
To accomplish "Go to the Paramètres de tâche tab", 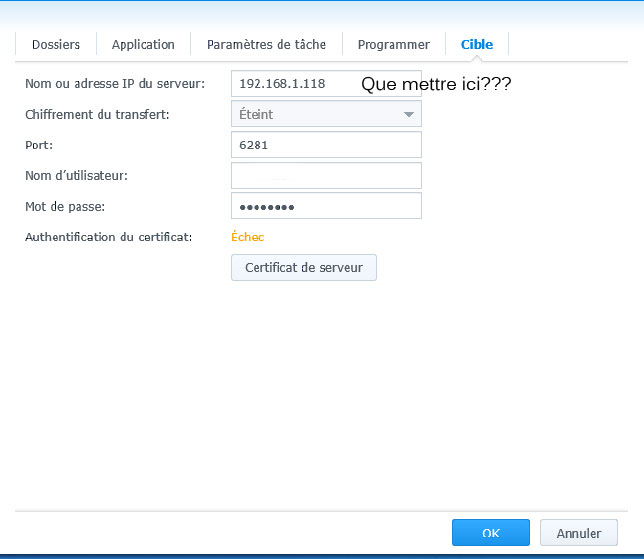I will (x=266, y=45).
